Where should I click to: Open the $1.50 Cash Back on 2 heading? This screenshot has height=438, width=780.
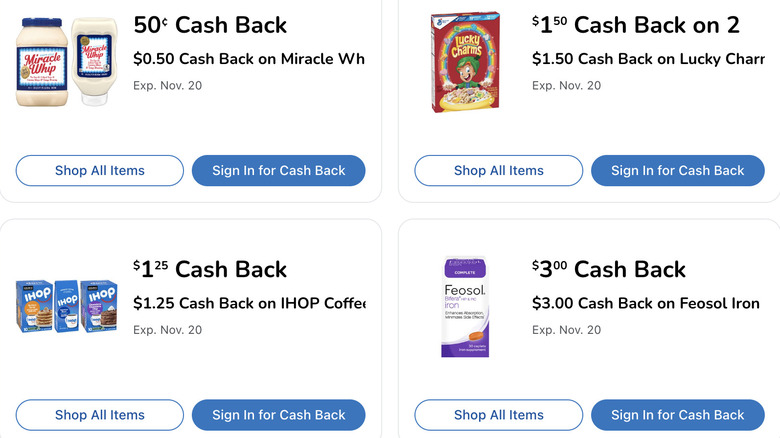tap(636, 25)
